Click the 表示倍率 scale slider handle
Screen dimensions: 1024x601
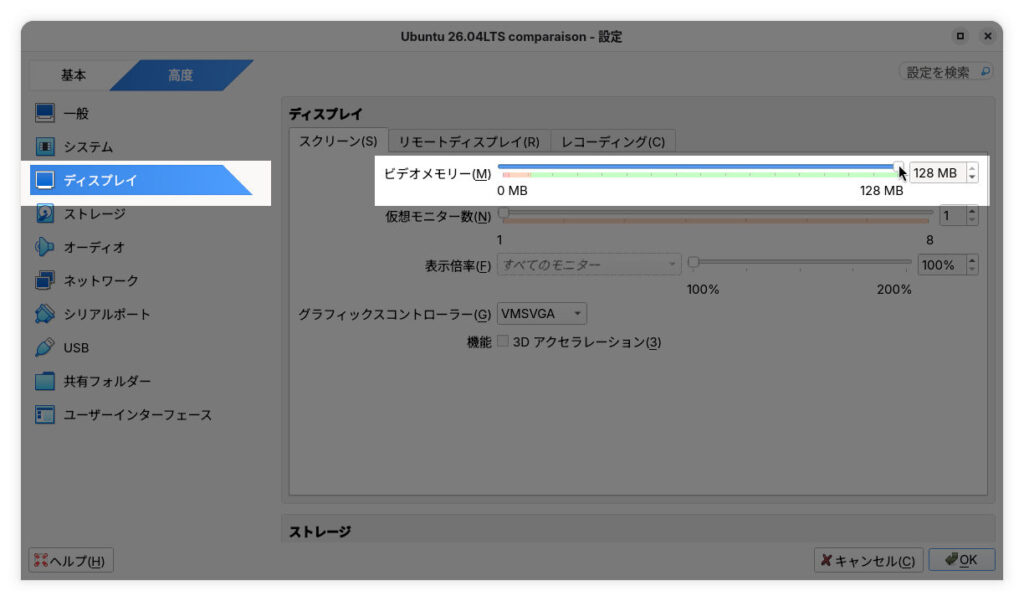point(694,262)
